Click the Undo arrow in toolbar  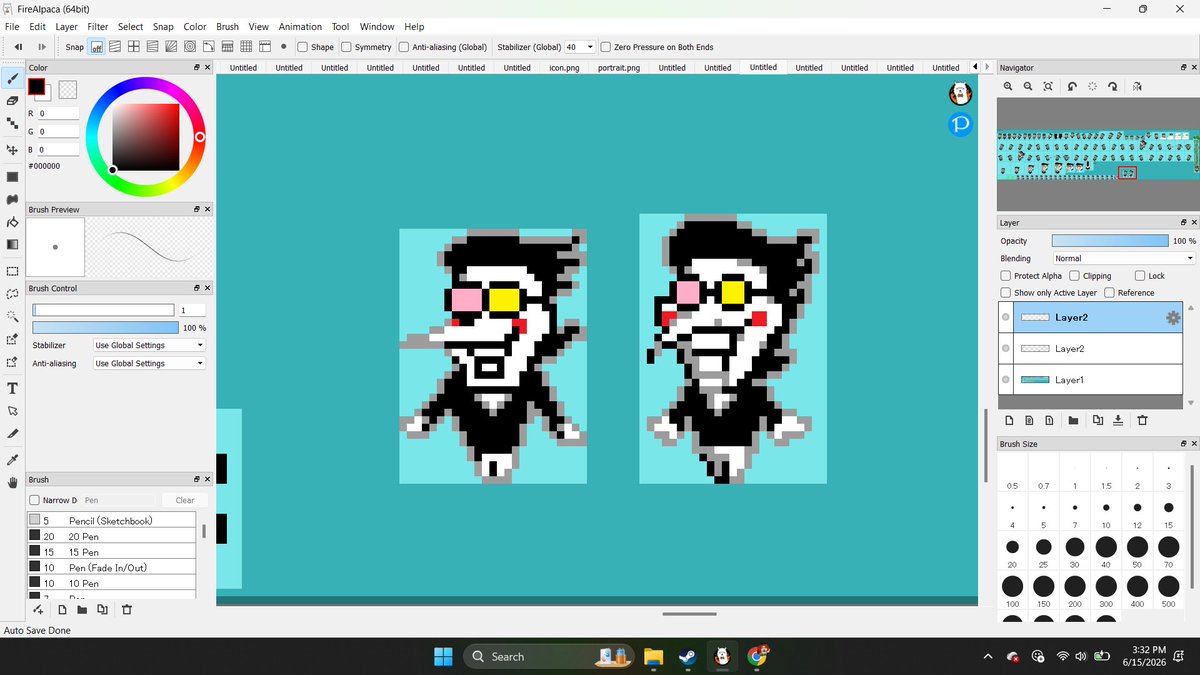[x=18, y=46]
